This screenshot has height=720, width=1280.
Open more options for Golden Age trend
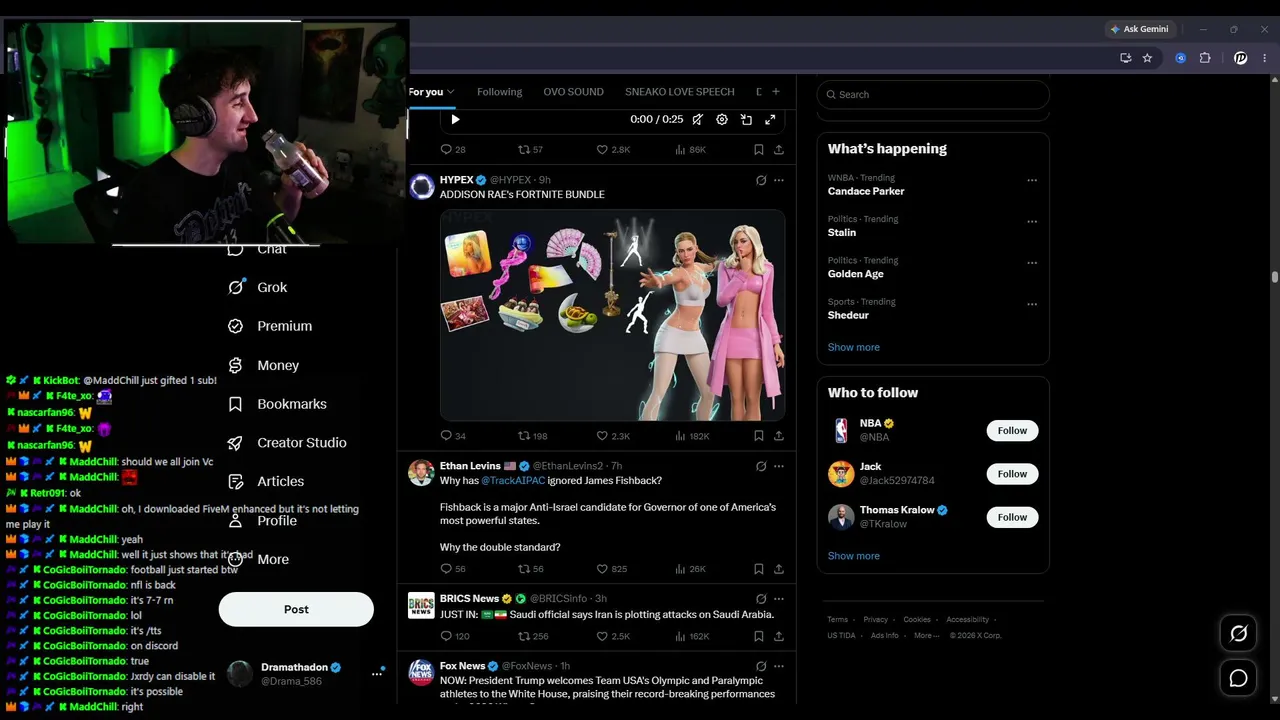[1032, 263]
